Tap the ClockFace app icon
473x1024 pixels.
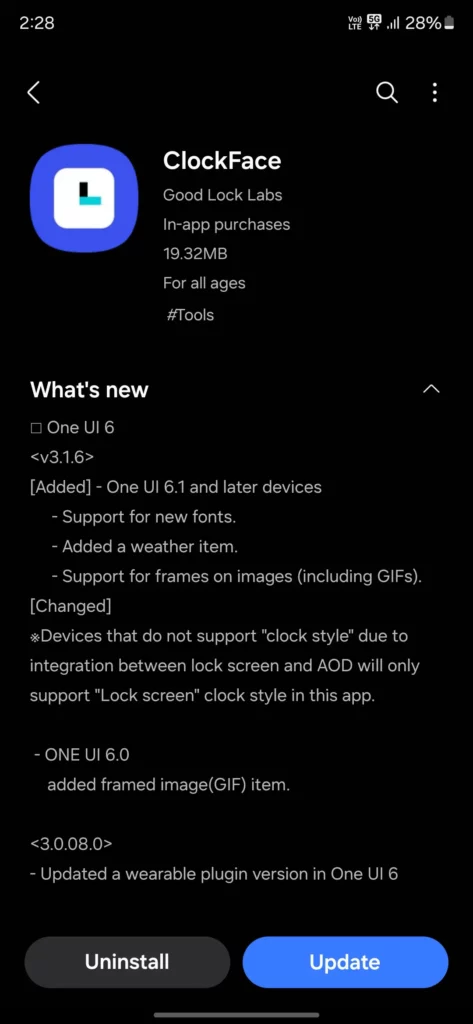pos(84,198)
